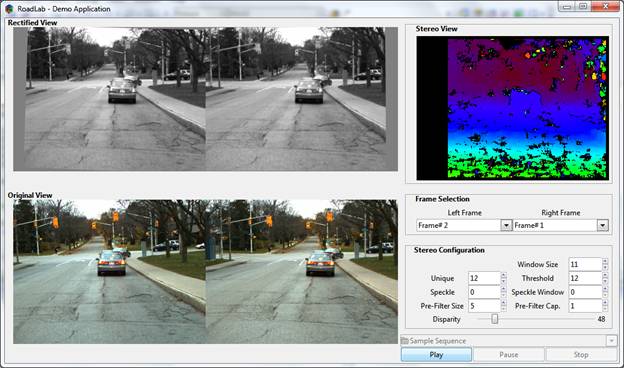Decrease Threshold with its down arrow
The width and height of the screenshot is (624, 368).
click(x=605, y=281)
